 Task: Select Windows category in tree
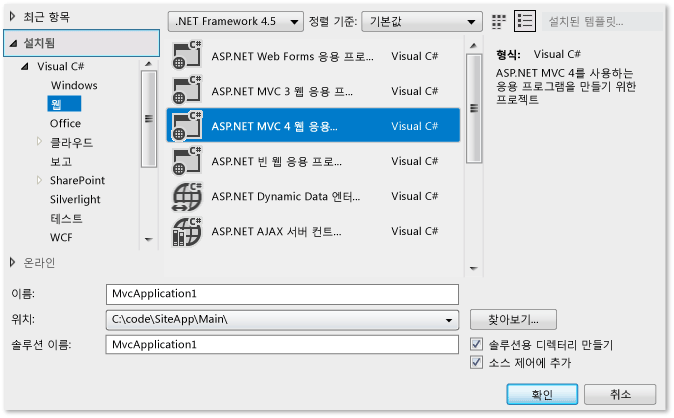(74, 85)
